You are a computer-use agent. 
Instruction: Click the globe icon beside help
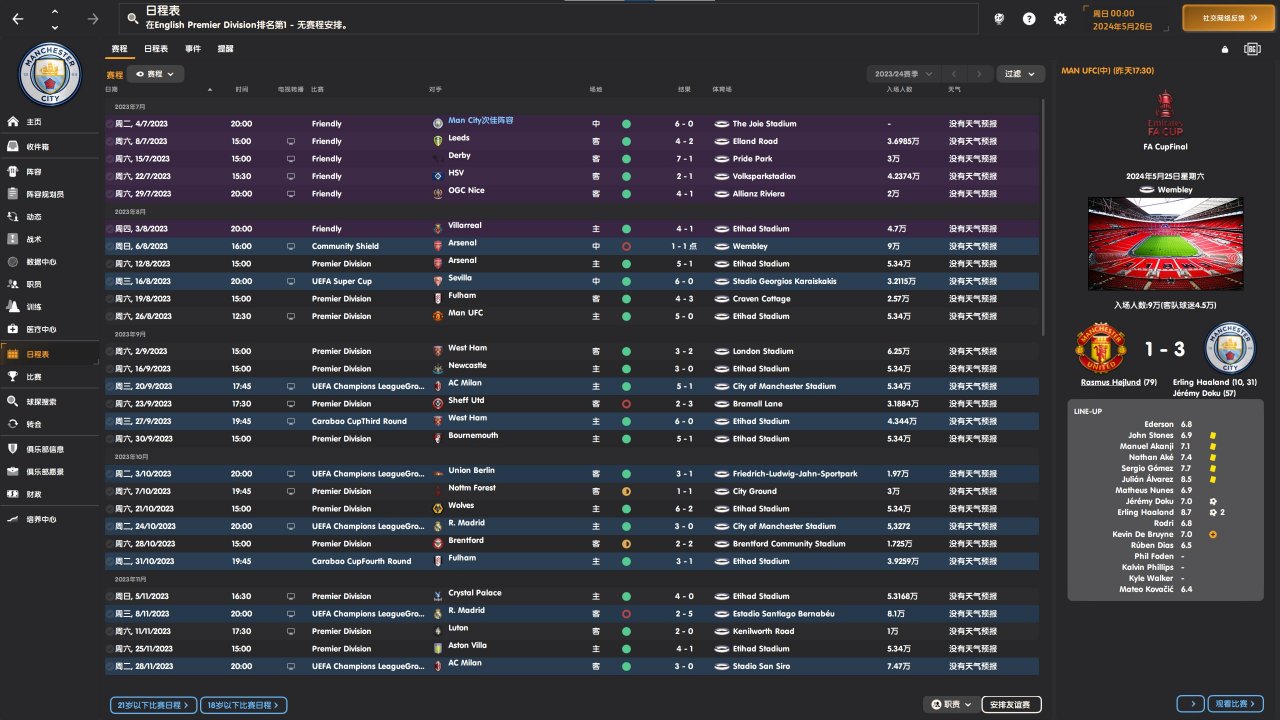coord(998,18)
